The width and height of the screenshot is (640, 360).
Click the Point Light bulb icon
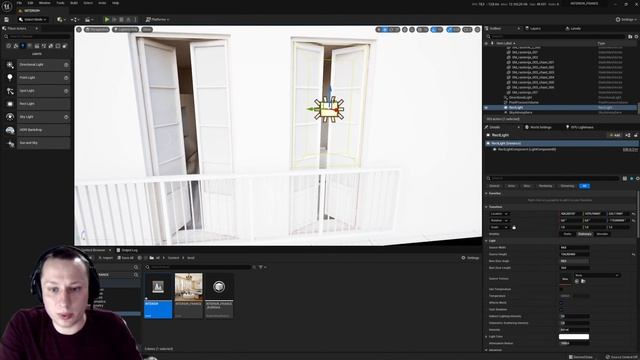click(x=10, y=78)
